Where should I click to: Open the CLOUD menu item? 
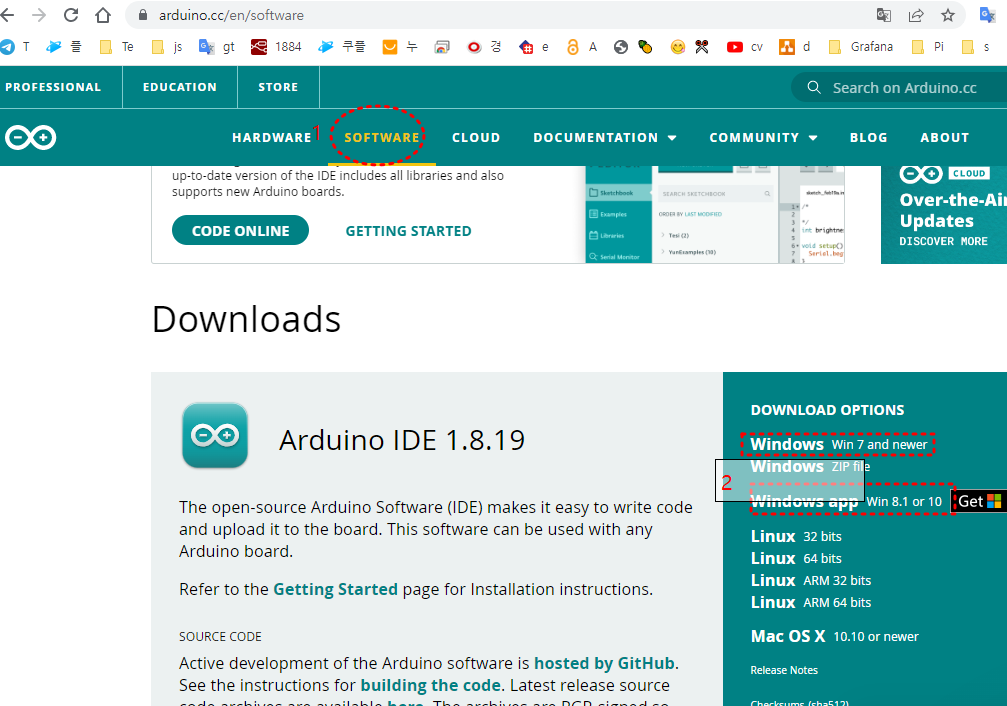click(x=476, y=137)
